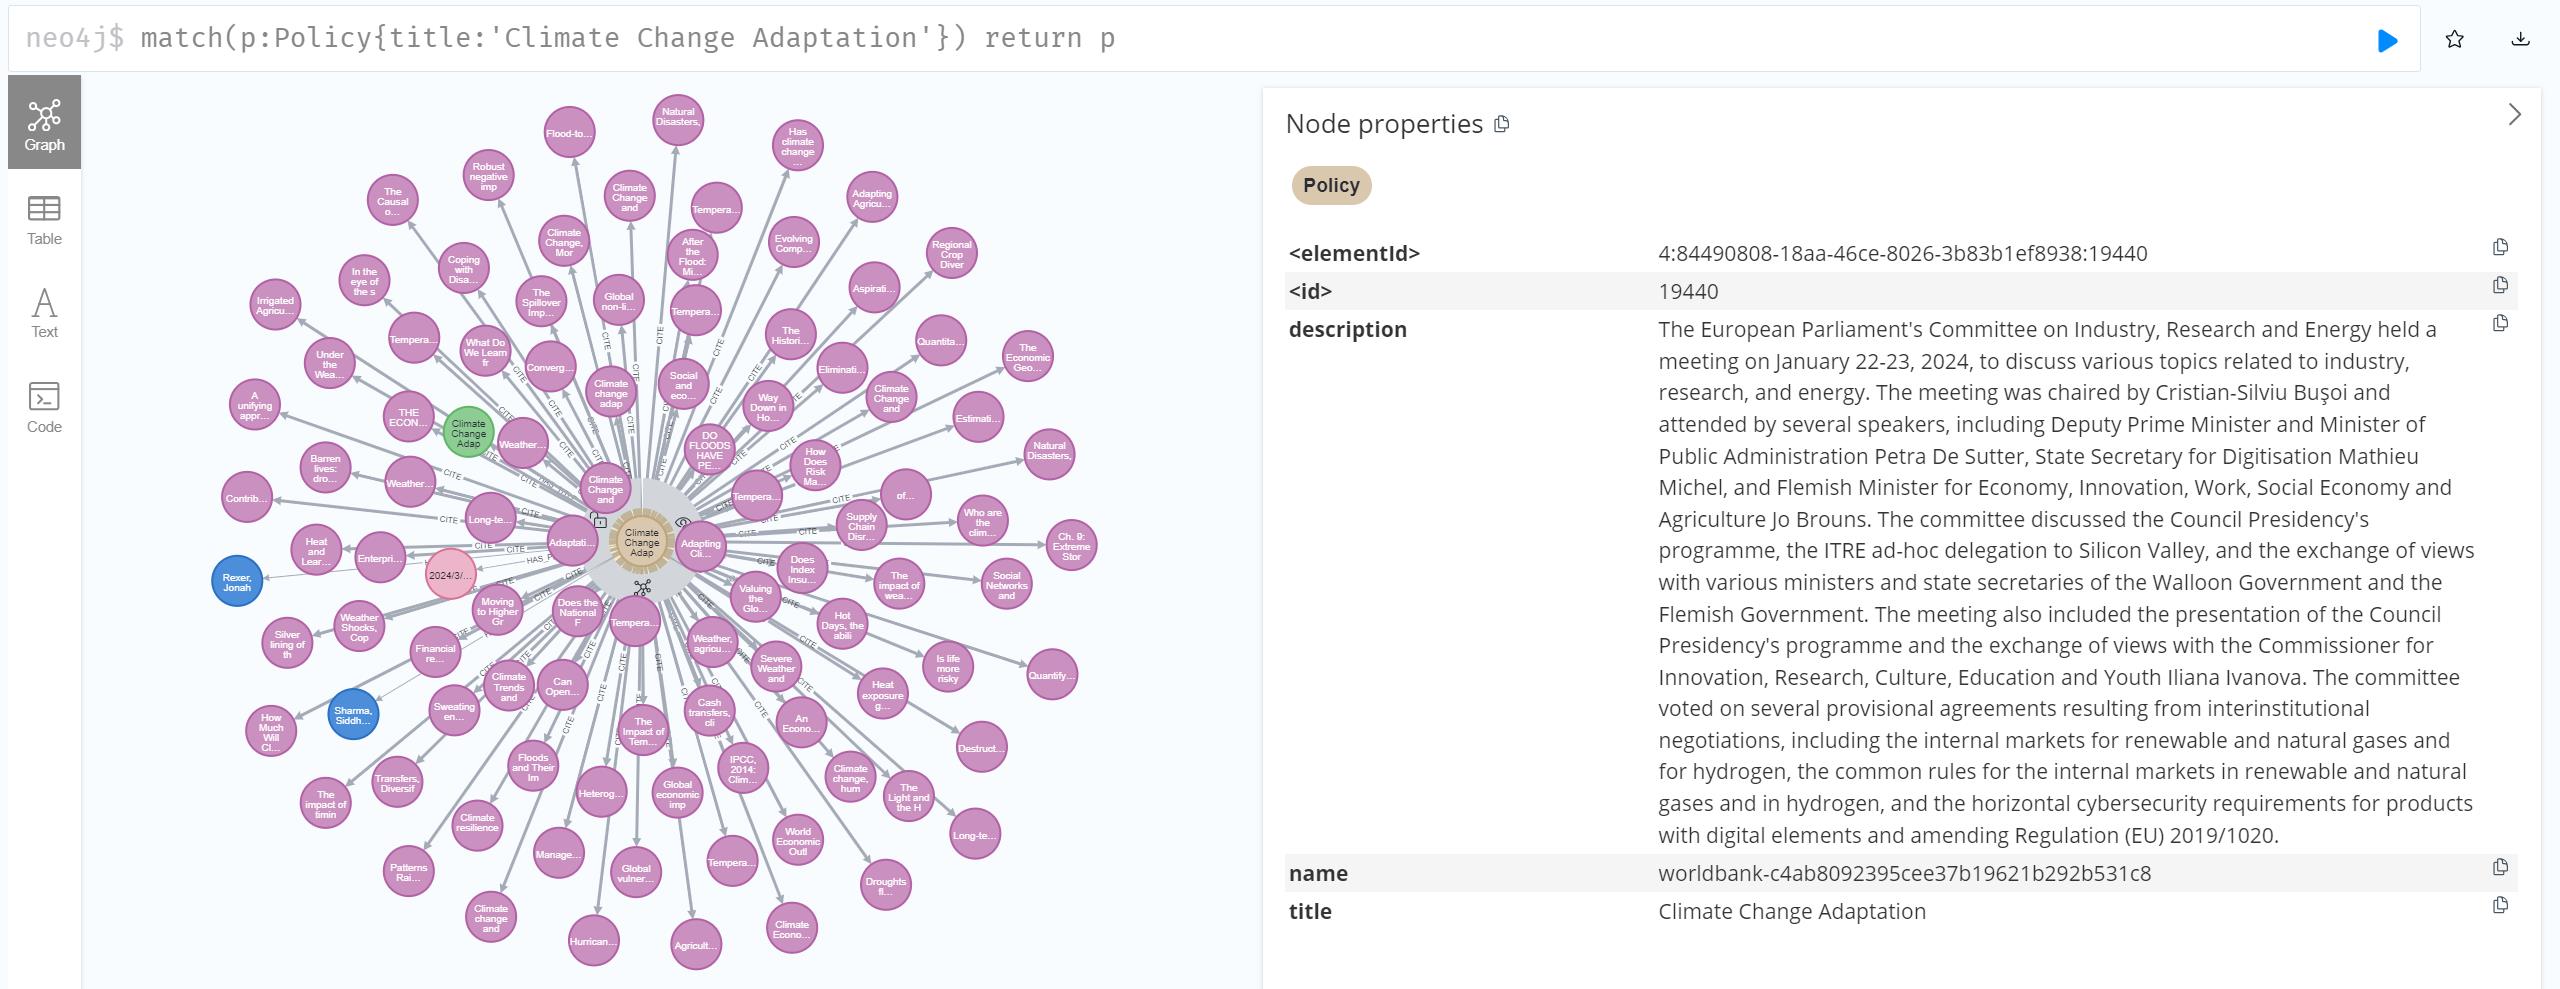Select the green Climate Change Adap node
This screenshot has height=989, width=2560.
(x=468, y=432)
